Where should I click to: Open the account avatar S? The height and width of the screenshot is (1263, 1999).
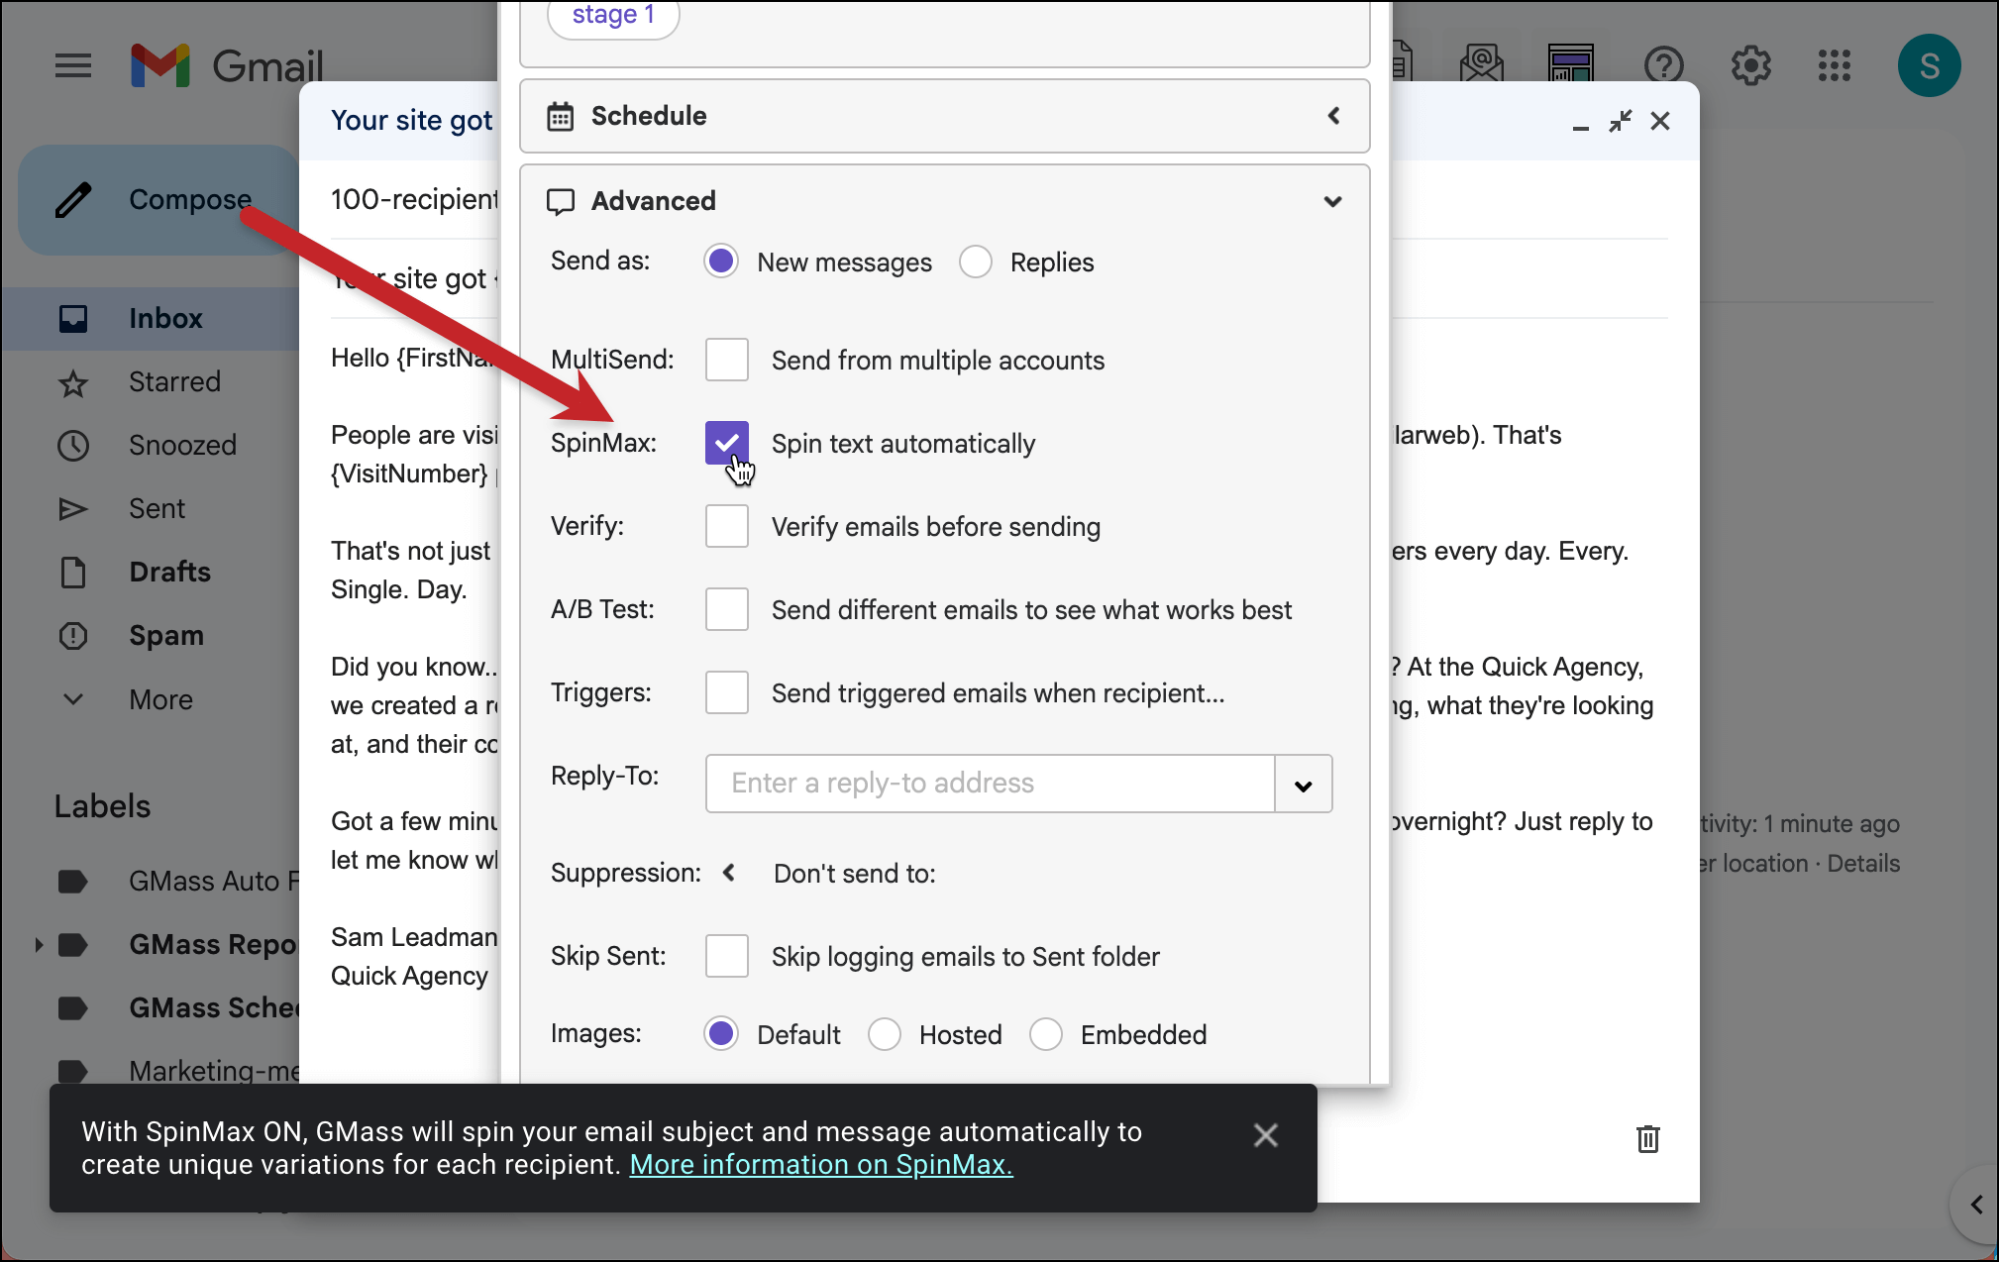point(1929,66)
